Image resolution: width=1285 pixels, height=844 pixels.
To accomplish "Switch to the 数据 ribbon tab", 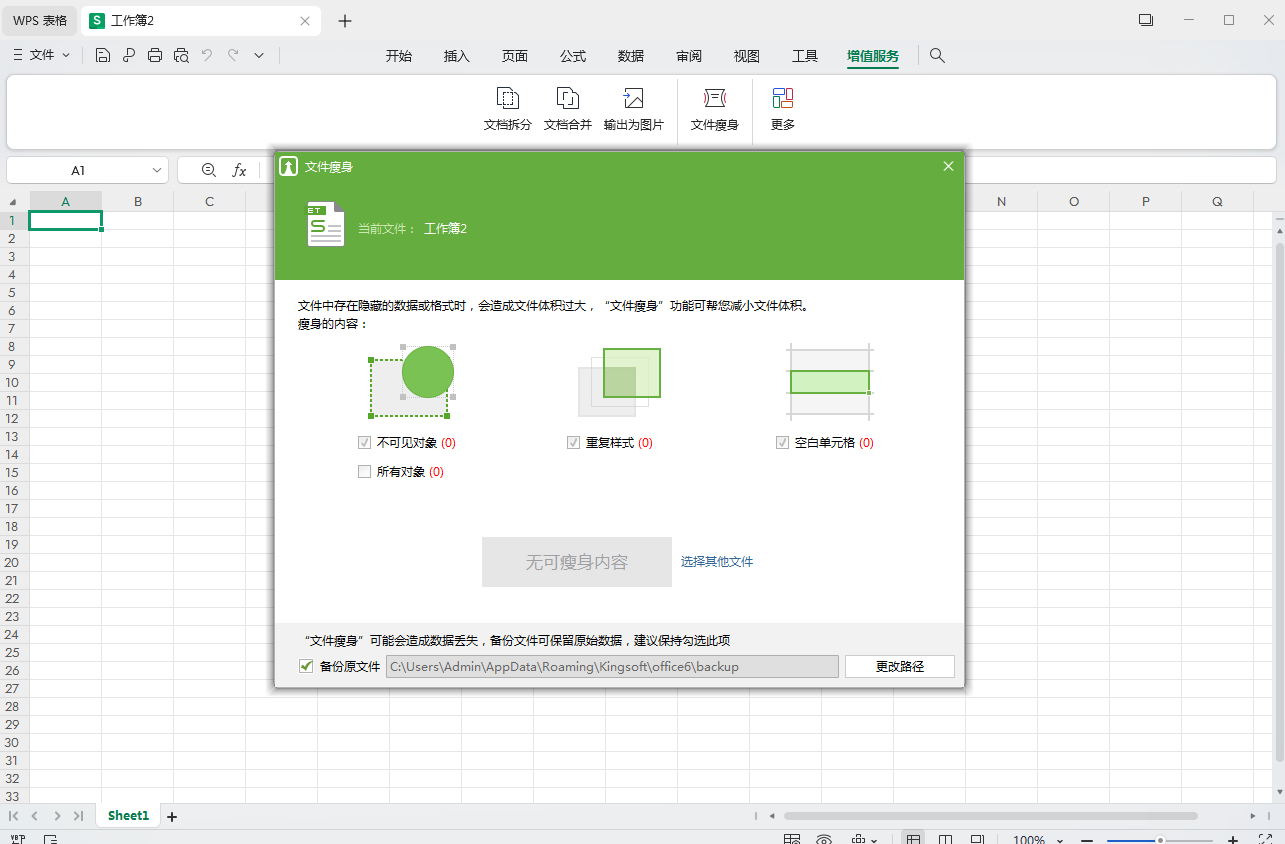I will [631, 56].
